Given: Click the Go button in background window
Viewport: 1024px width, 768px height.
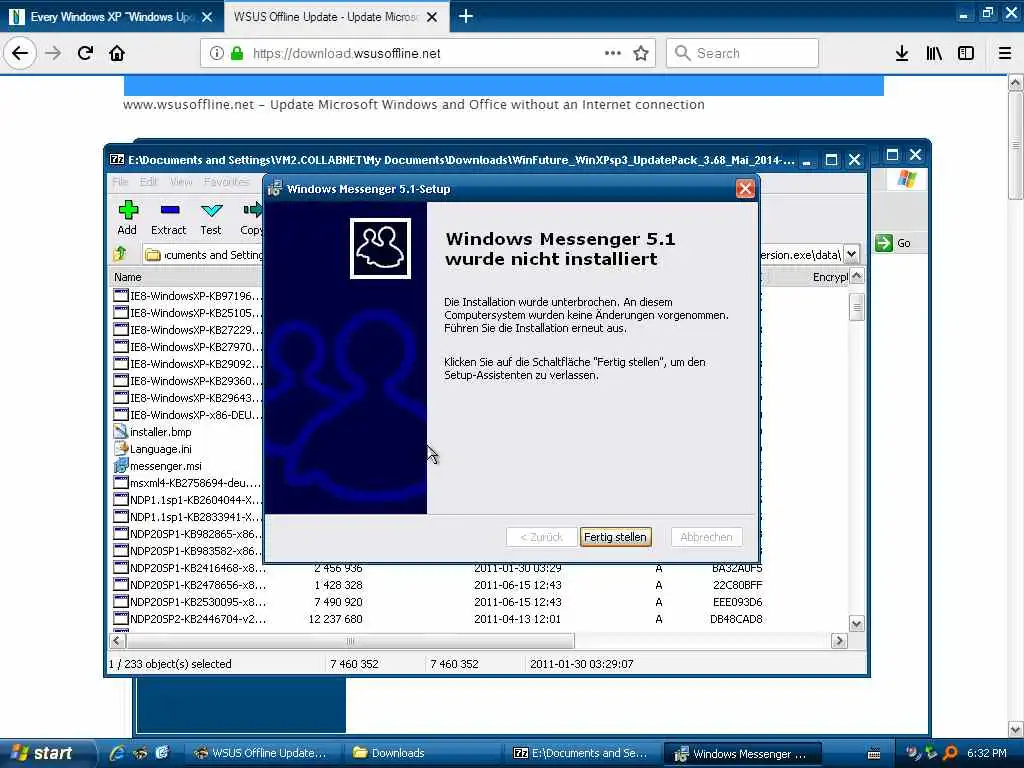Looking at the screenshot, I should pyautogui.click(x=893, y=243).
